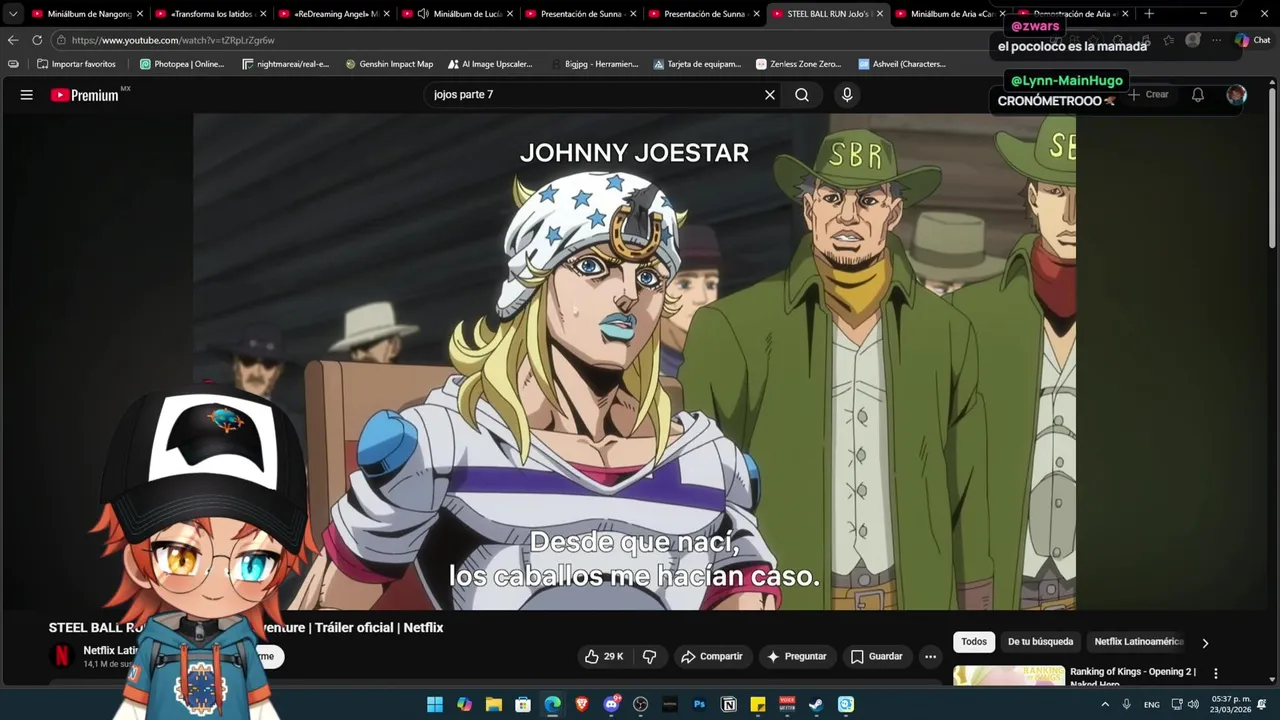Click the Compartir share button

(711, 656)
